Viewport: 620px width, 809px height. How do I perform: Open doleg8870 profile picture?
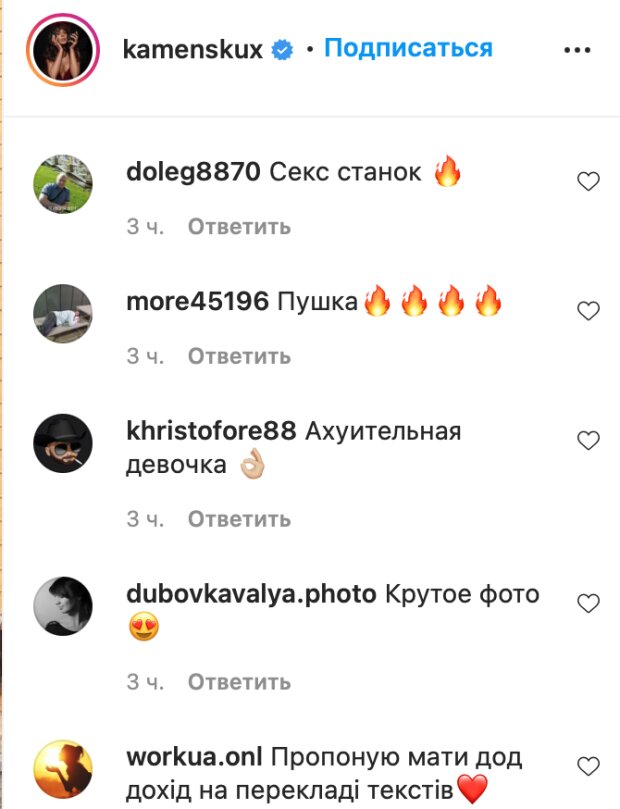63,184
